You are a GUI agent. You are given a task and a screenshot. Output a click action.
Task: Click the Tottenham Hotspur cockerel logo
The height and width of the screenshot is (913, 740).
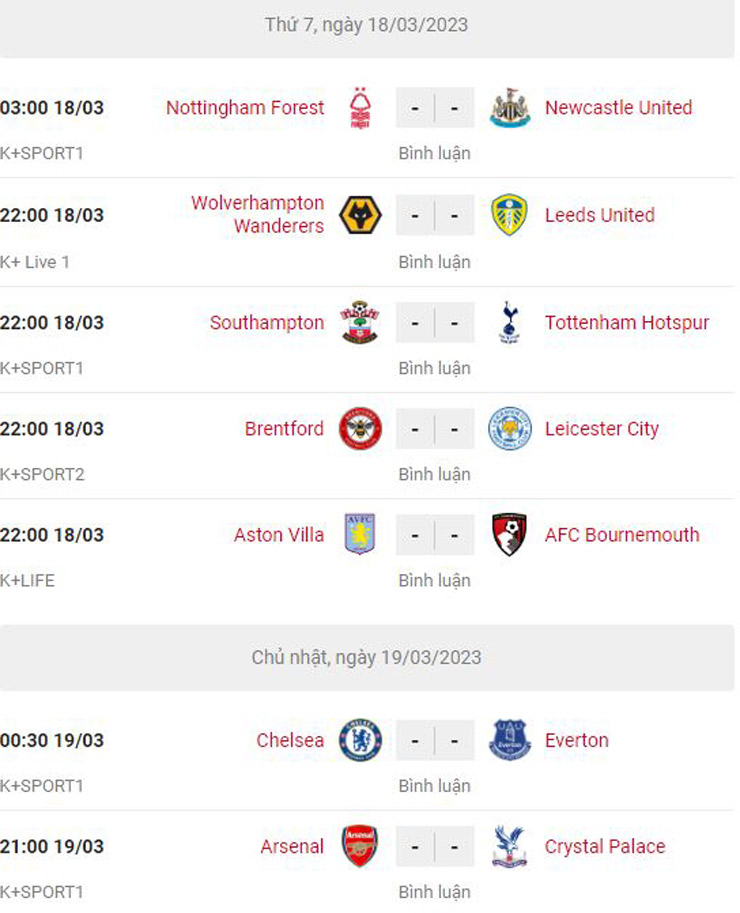[x=510, y=323]
